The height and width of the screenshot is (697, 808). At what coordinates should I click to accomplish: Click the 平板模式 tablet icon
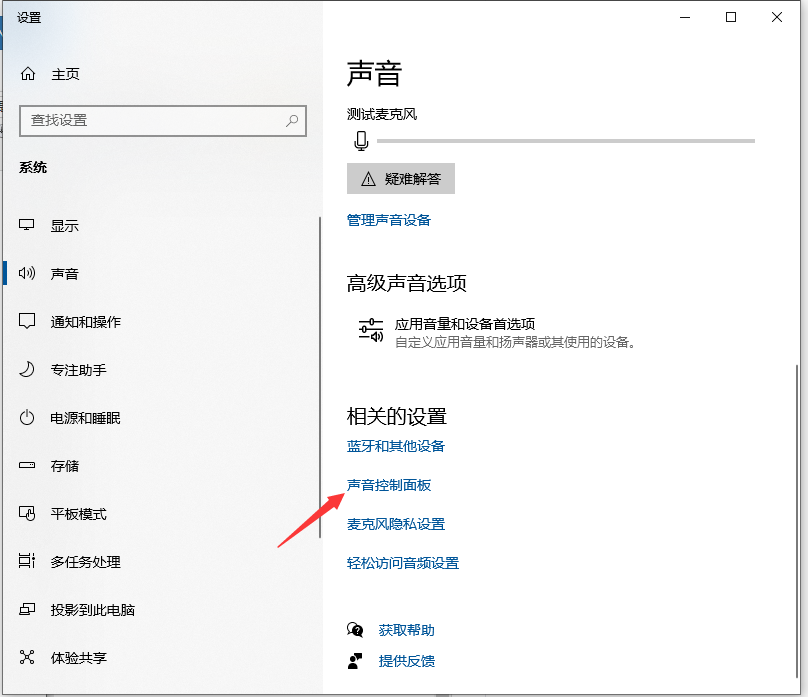point(27,513)
